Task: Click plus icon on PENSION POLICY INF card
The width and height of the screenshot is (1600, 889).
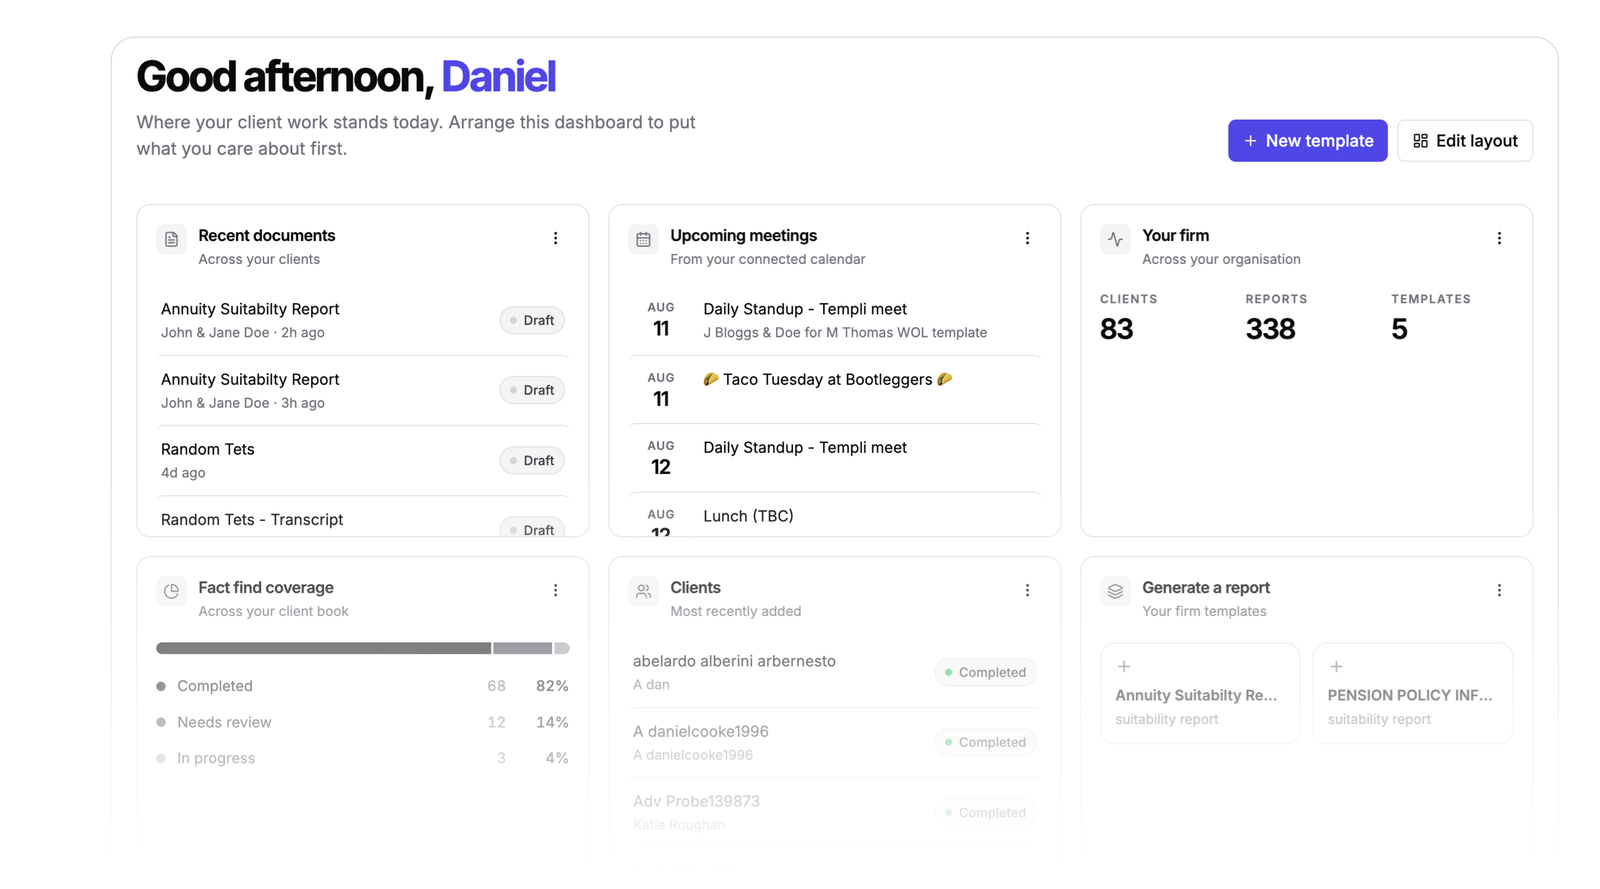Action: pyautogui.click(x=1336, y=666)
